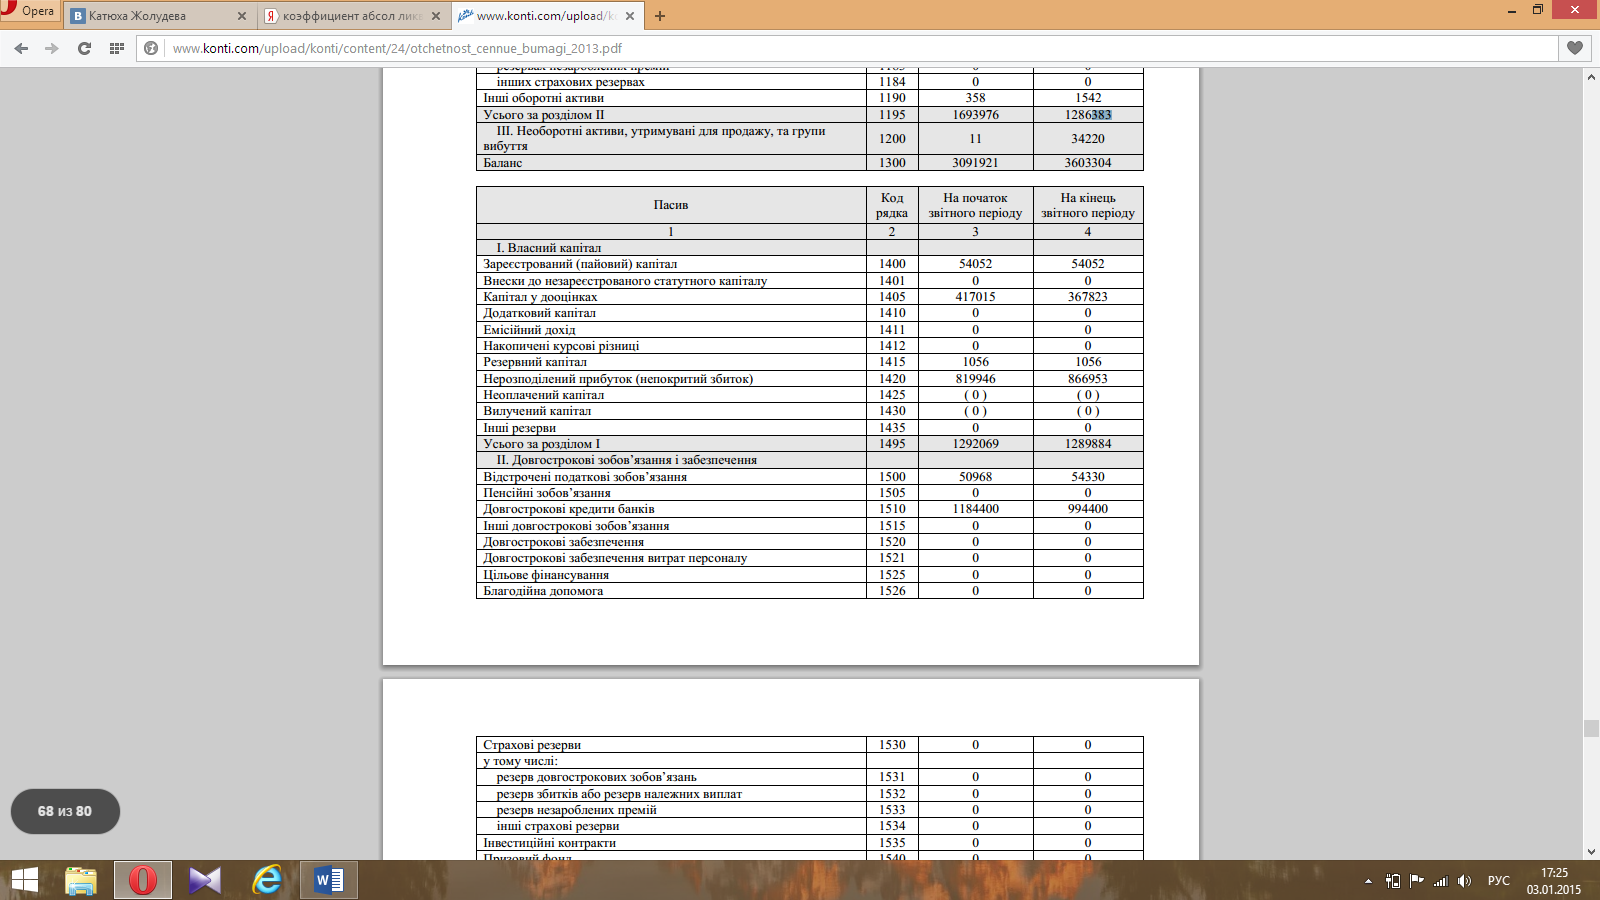1600x900 pixels.
Task: Click the partially highlighted value 1286383
Action: pos(1088,115)
